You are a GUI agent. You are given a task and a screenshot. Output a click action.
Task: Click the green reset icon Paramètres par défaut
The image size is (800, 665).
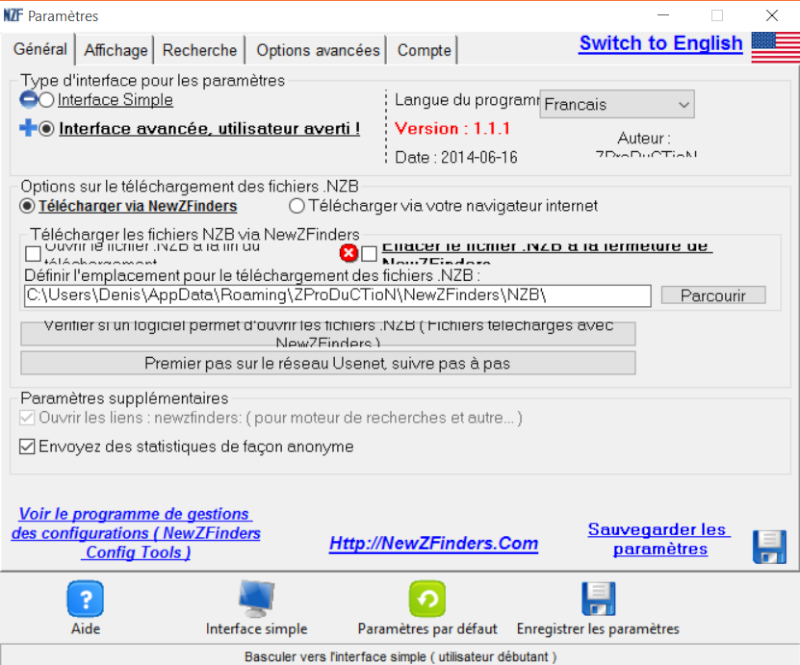coord(427,599)
